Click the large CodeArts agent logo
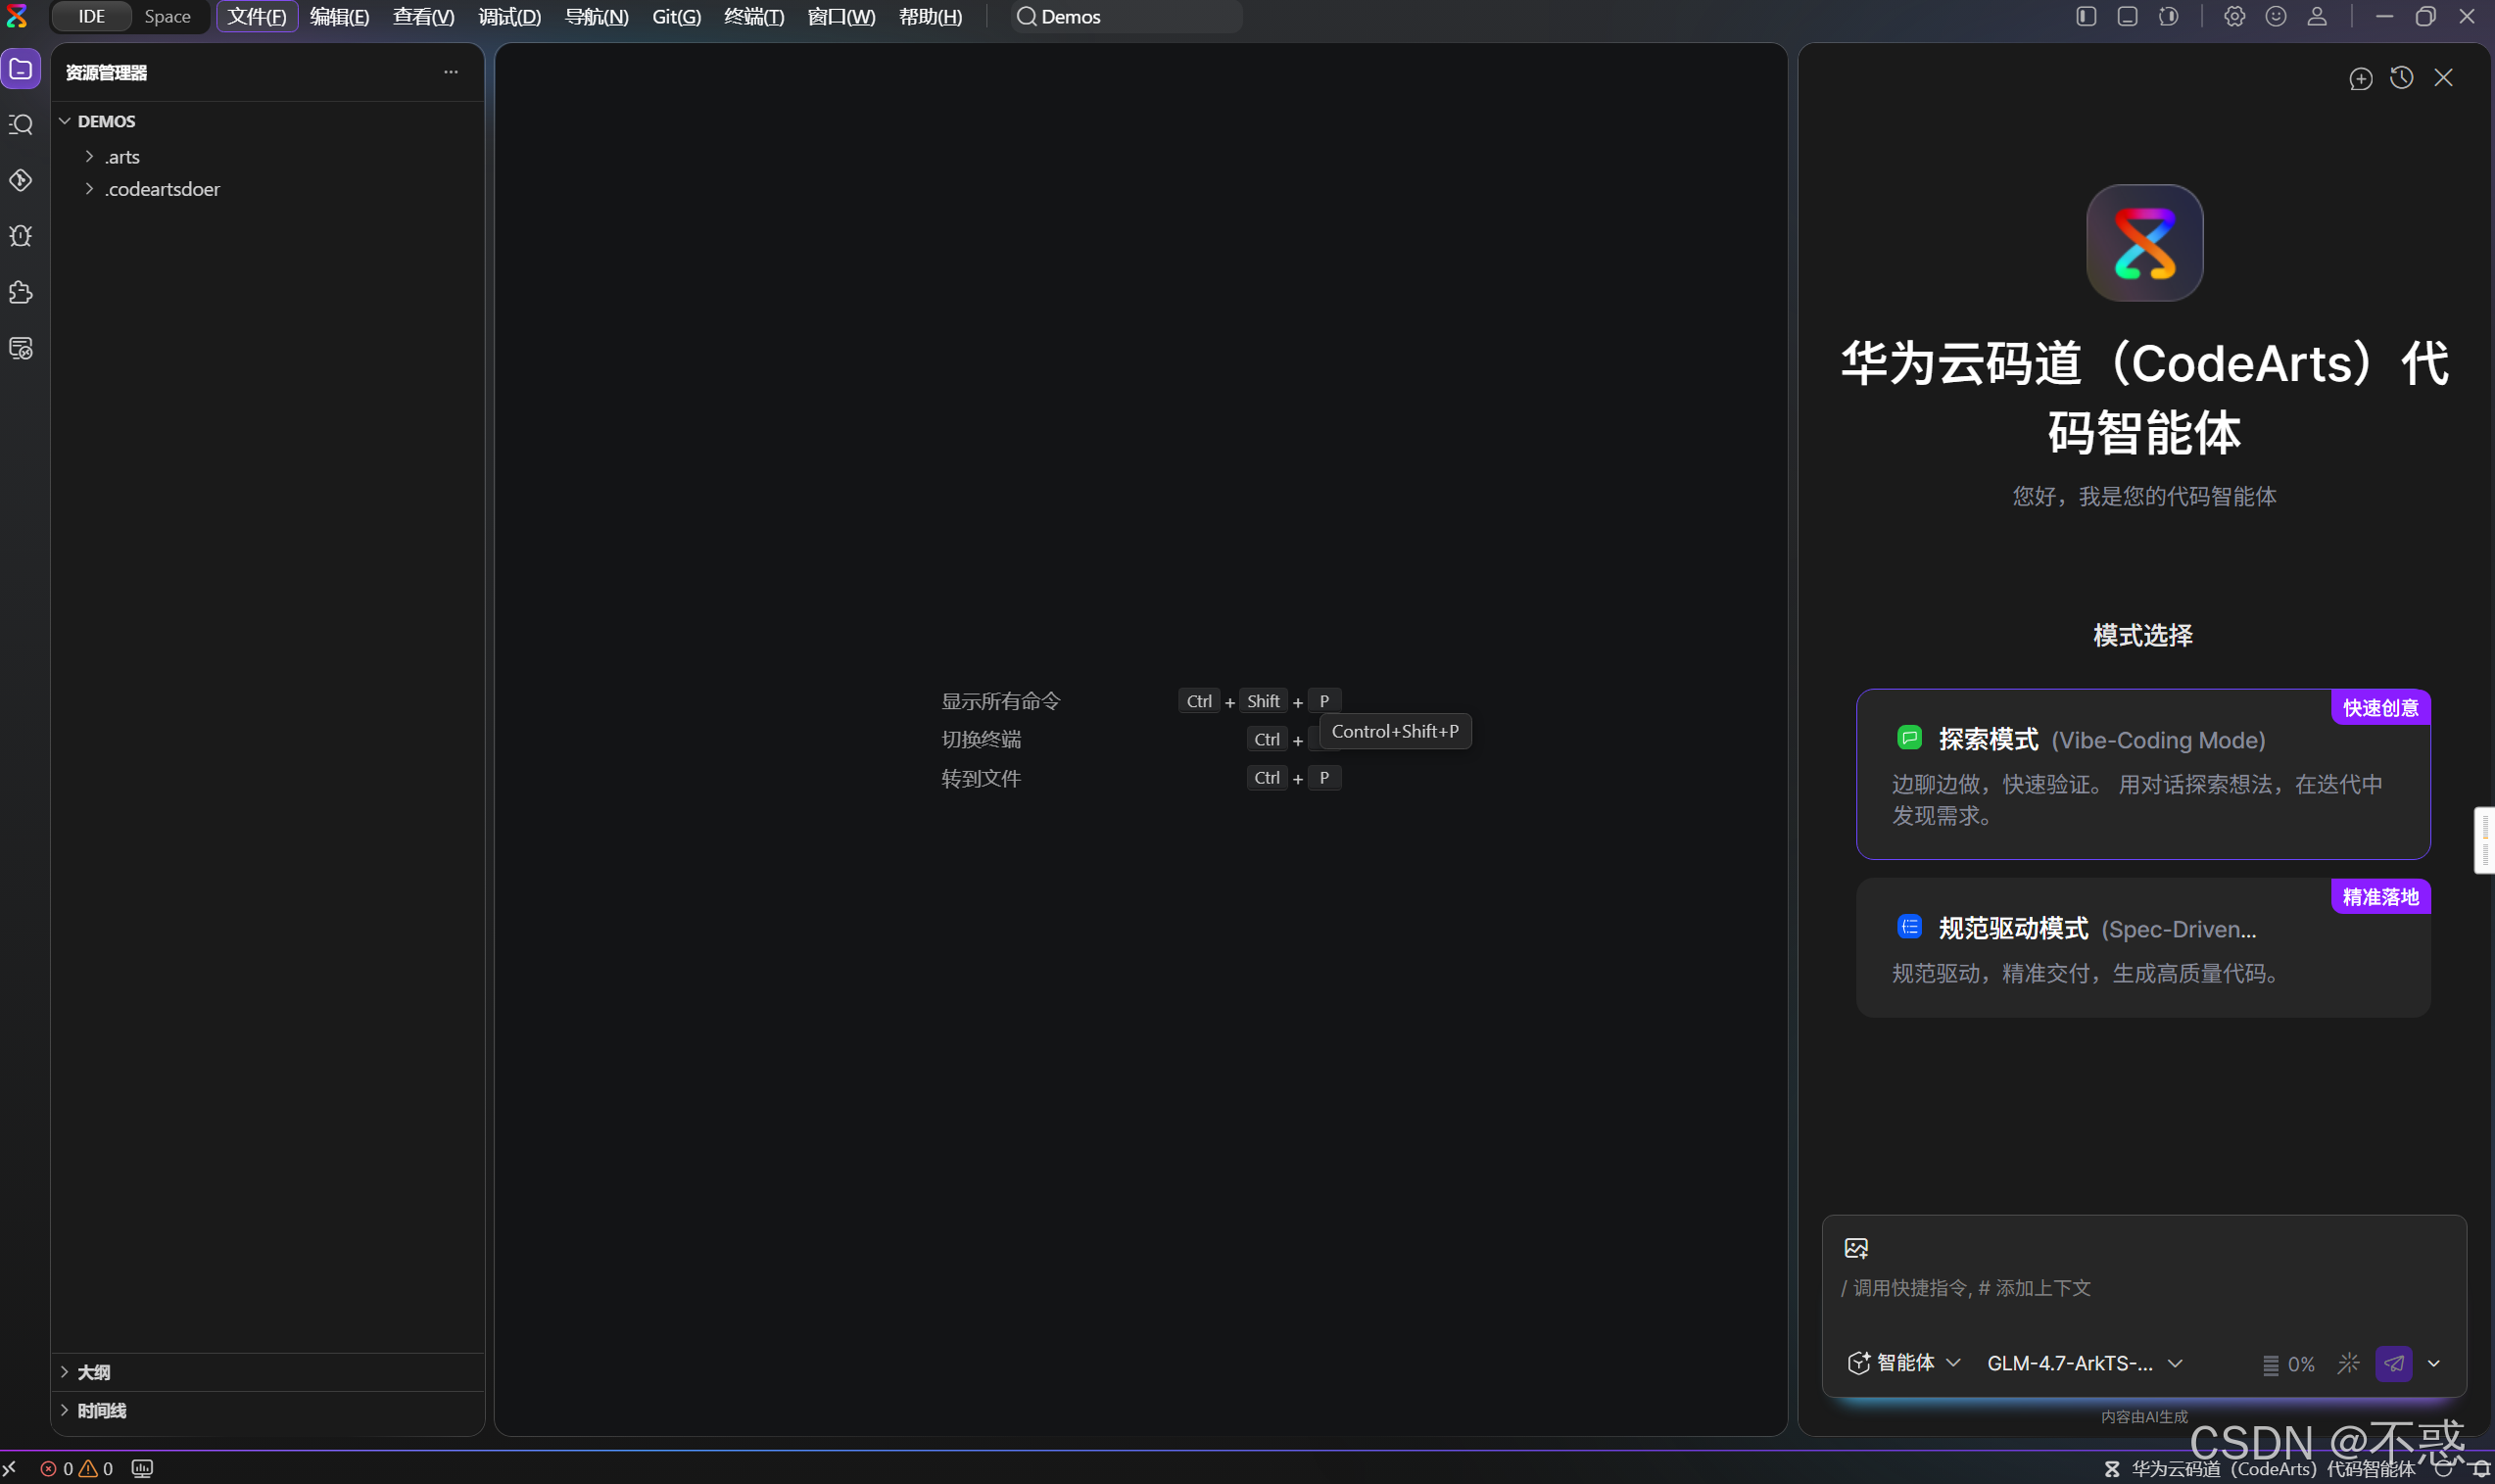The height and width of the screenshot is (1484, 2495). tap(2144, 243)
